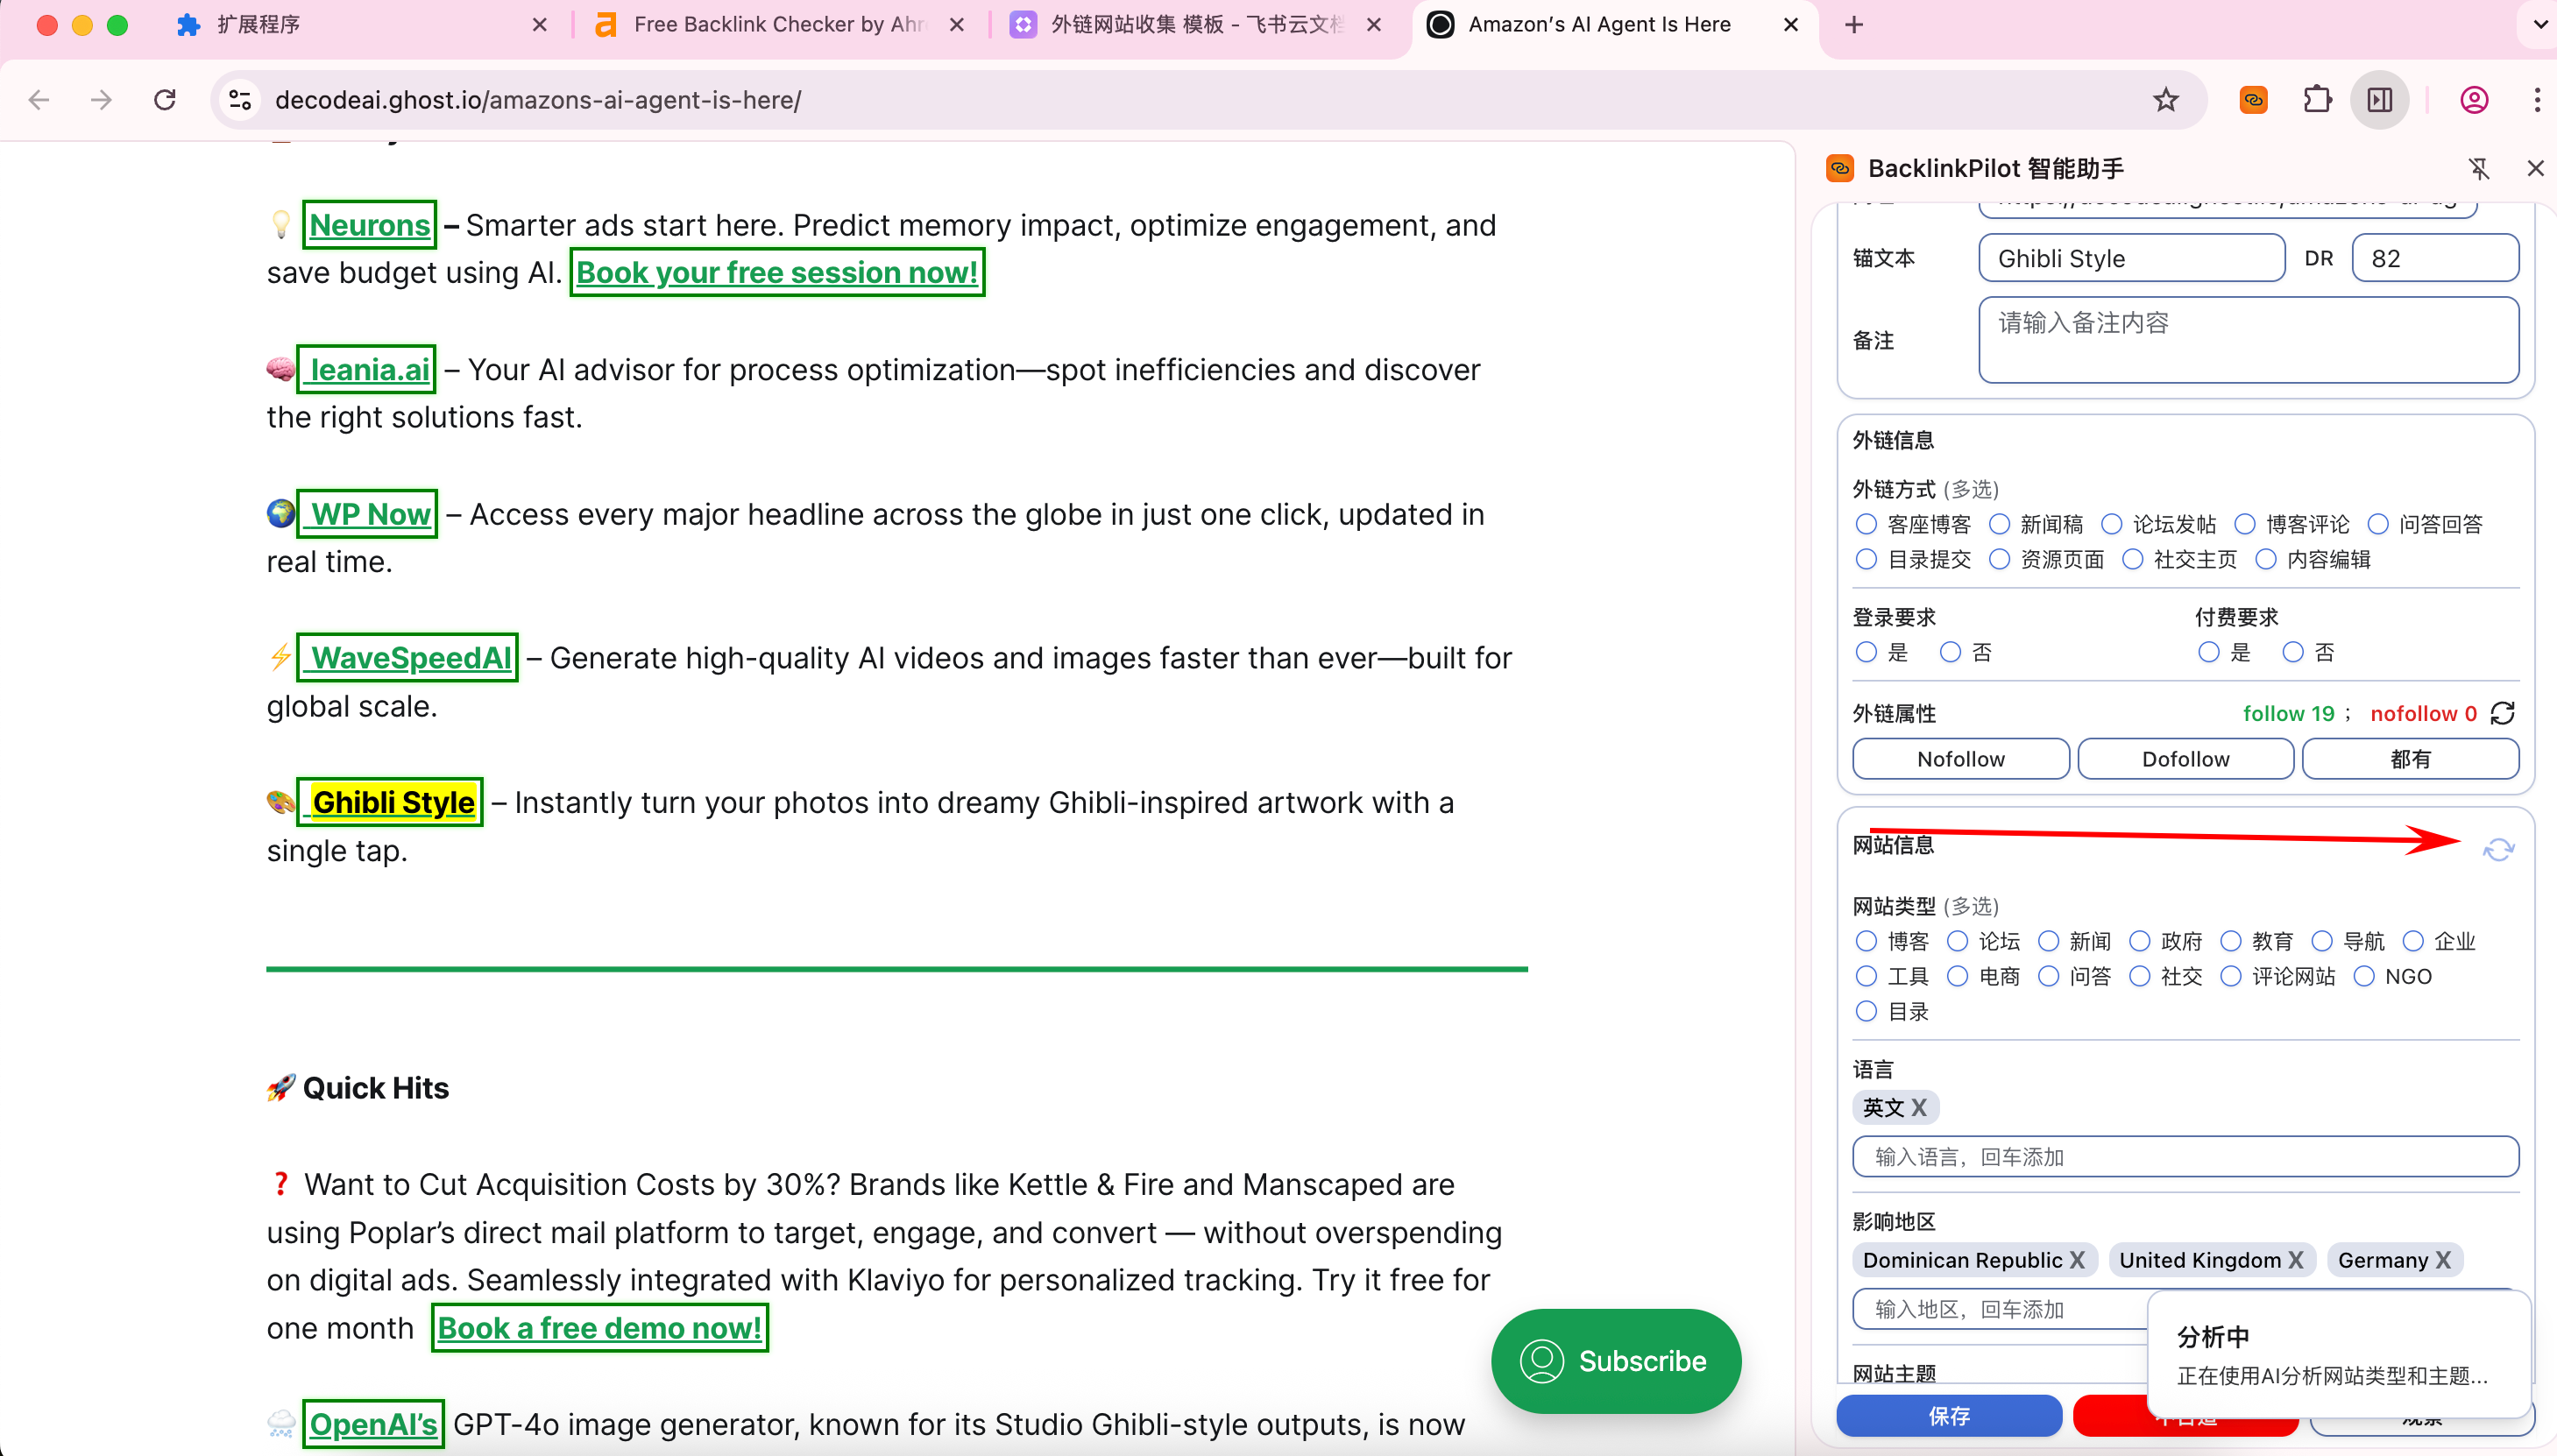
Task: Click the Nofollow attribute button
Action: coord(1960,759)
